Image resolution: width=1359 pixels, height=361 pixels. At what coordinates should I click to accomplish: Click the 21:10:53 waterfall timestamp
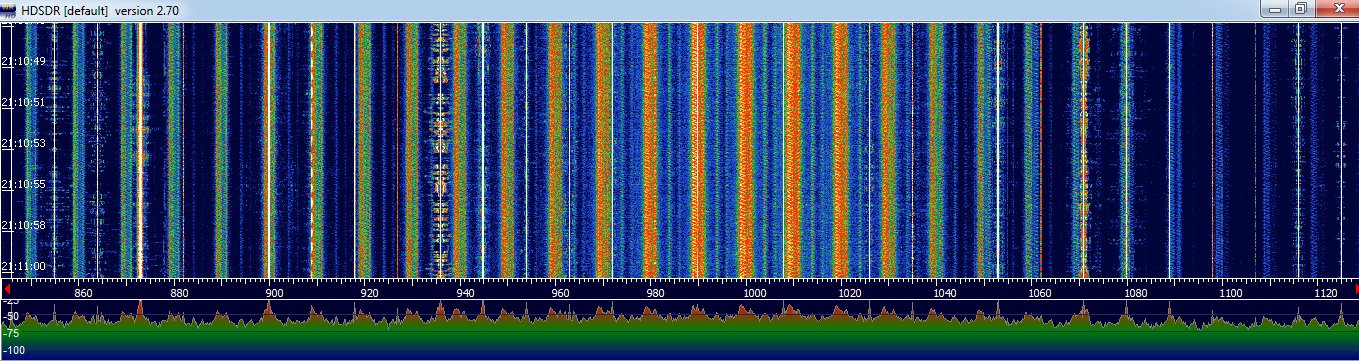click(25, 143)
